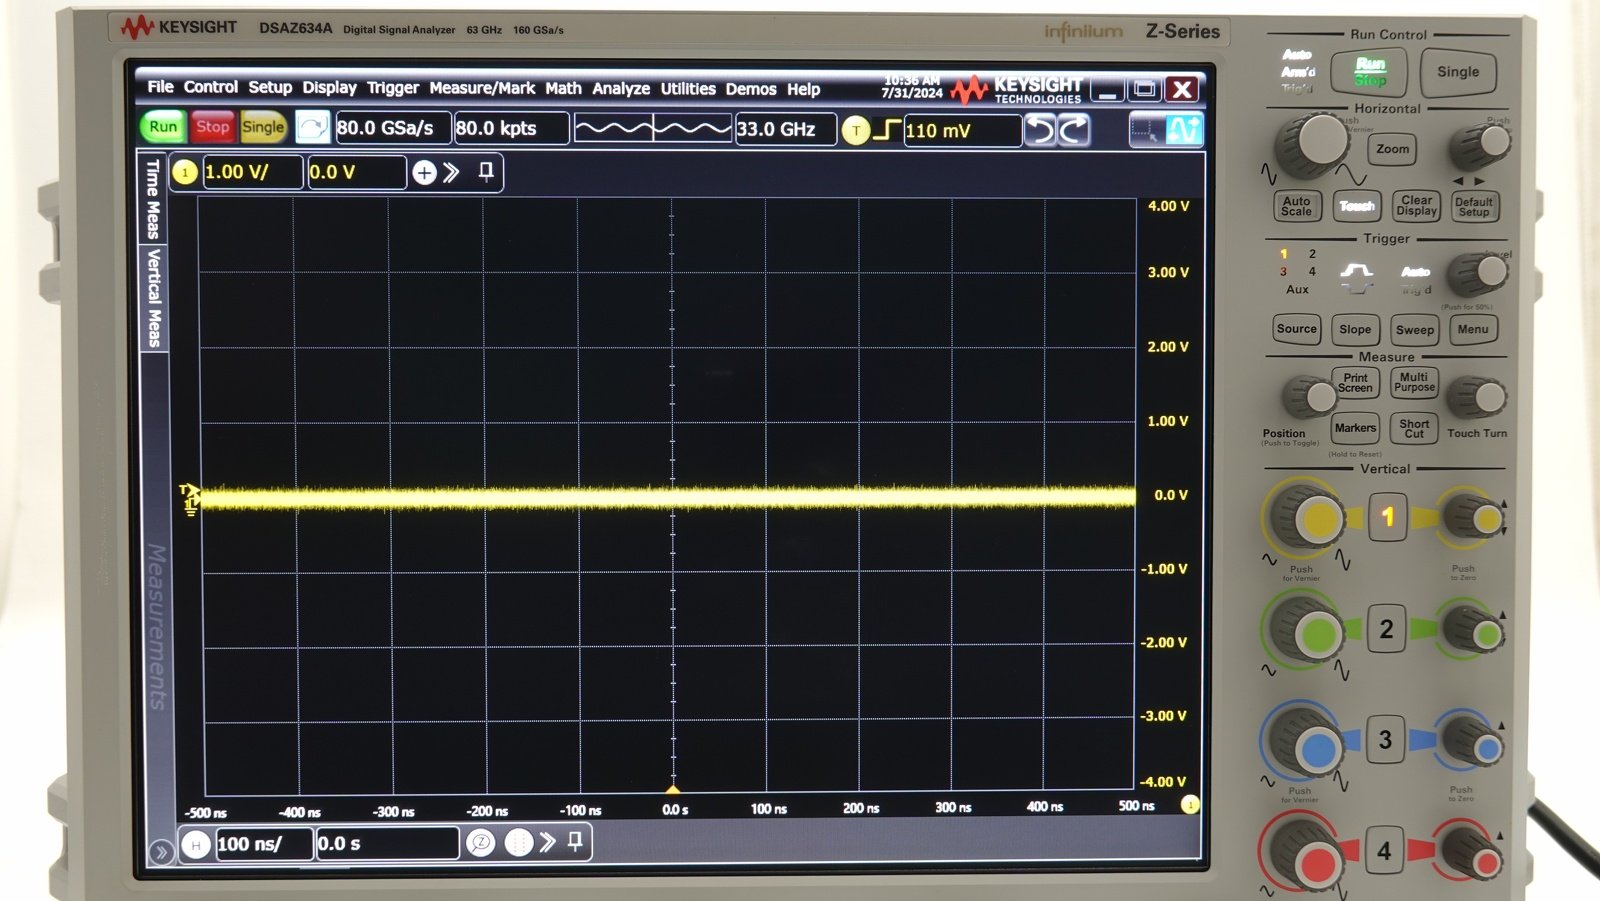Click the undo arrow icon

tap(1041, 130)
